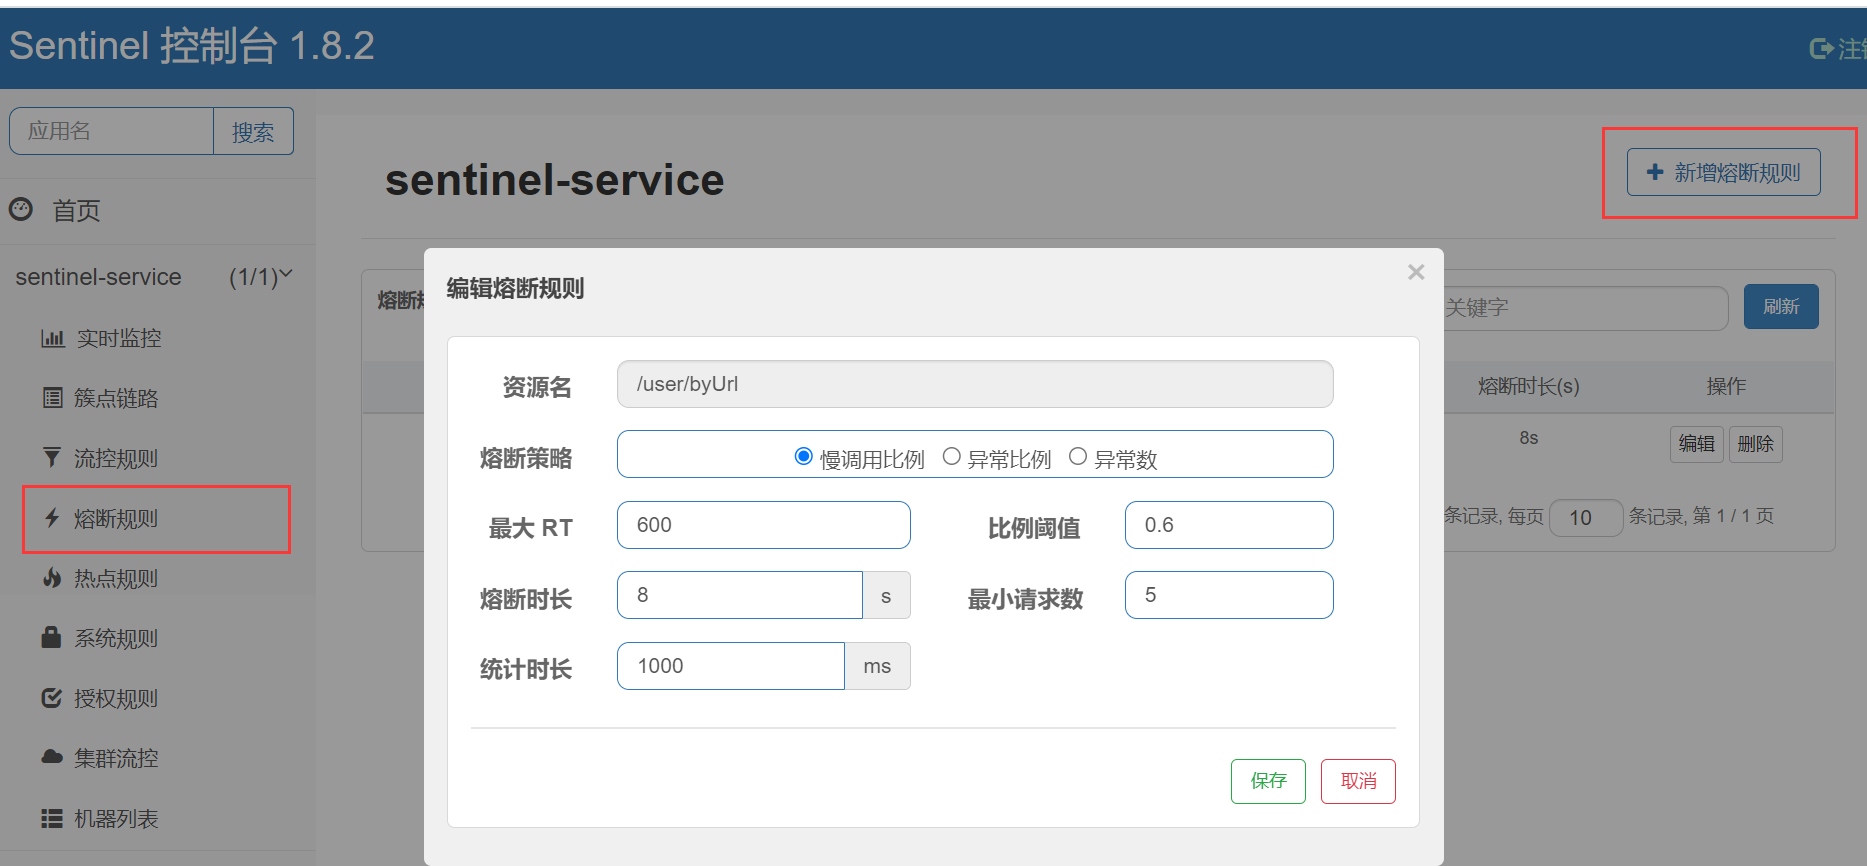This screenshot has width=1867, height=866.
Task: Click the 熔断时长(s) column header
Action: point(1528,386)
